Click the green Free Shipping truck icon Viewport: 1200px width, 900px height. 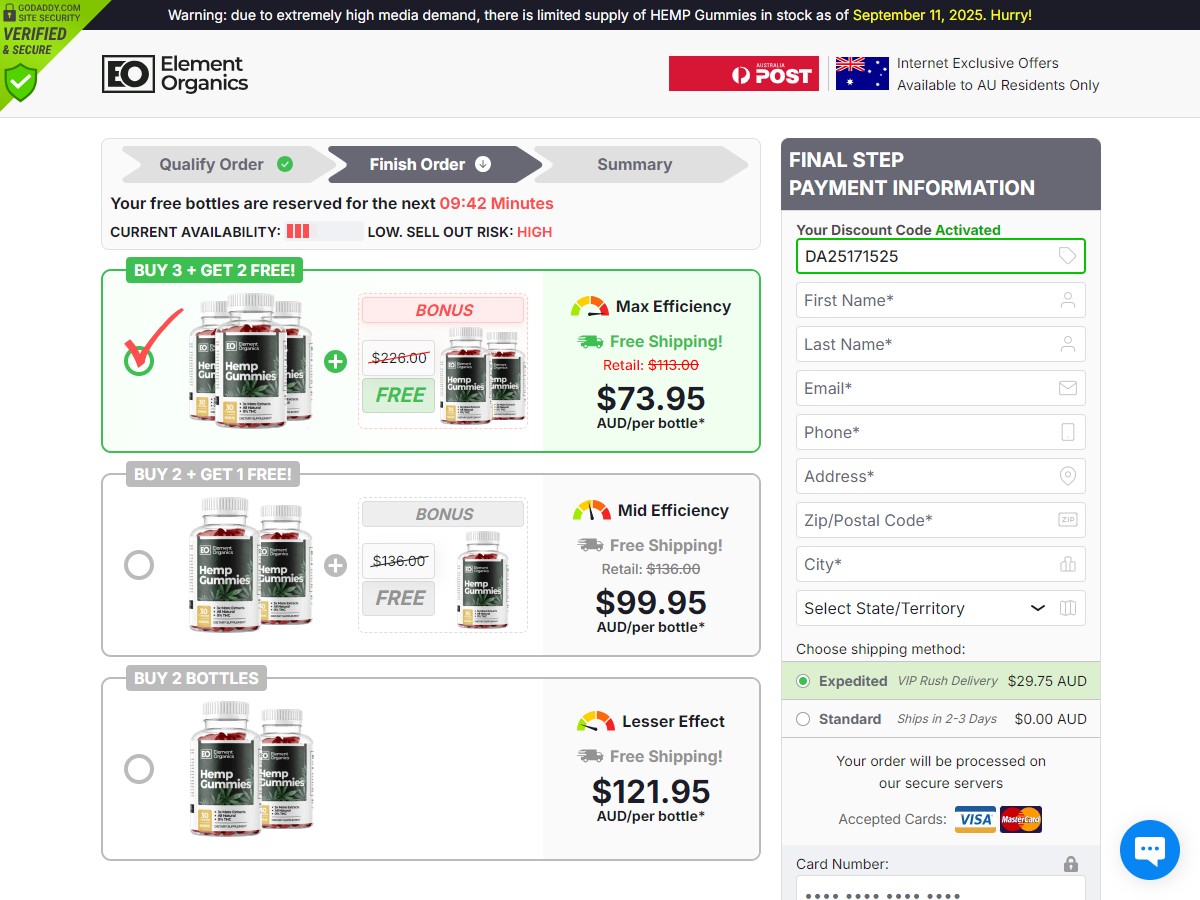(590, 342)
